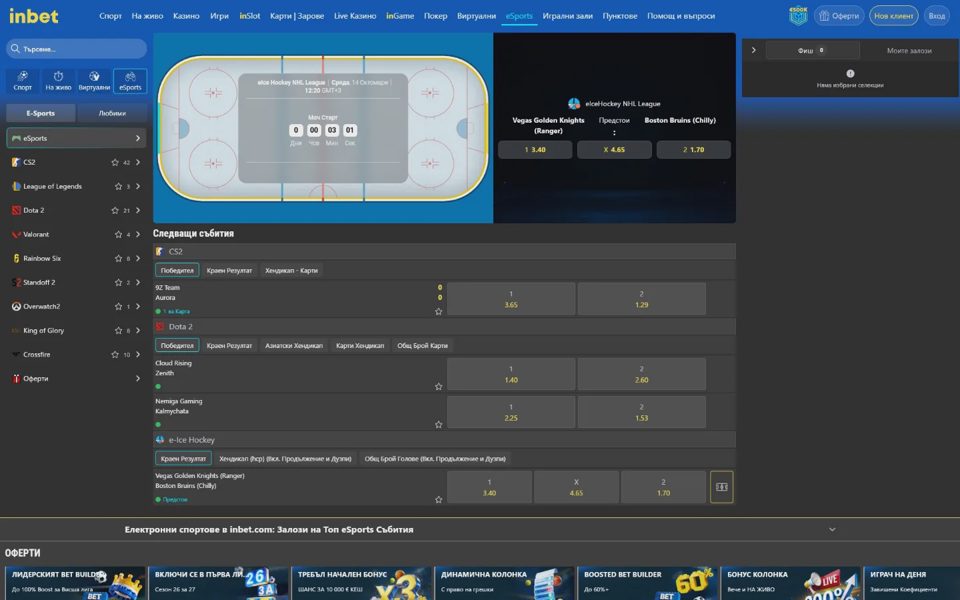The height and width of the screenshot is (600, 960).
Task: Expand the Overwatch2 chevron
Action: tap(138, 306)
